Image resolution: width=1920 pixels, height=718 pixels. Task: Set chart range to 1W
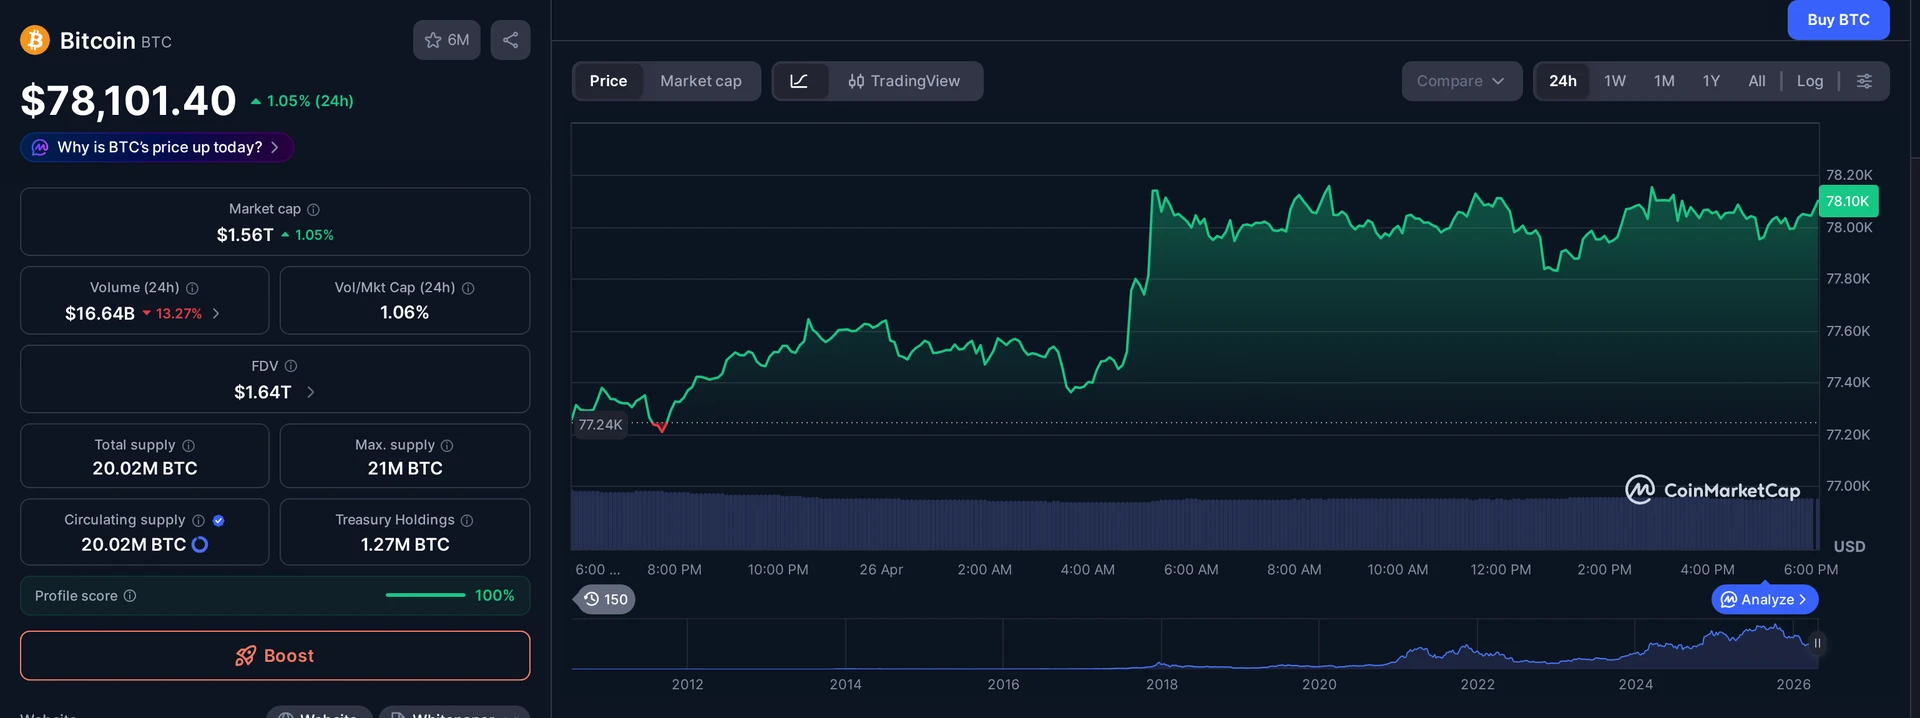[1615, 81]
